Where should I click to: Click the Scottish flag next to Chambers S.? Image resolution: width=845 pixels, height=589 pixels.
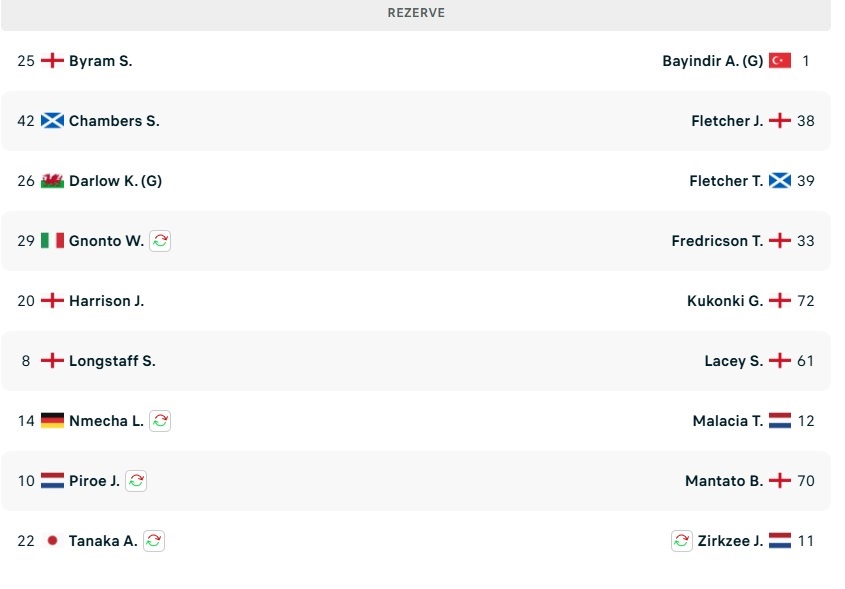[x=52, y=121]
